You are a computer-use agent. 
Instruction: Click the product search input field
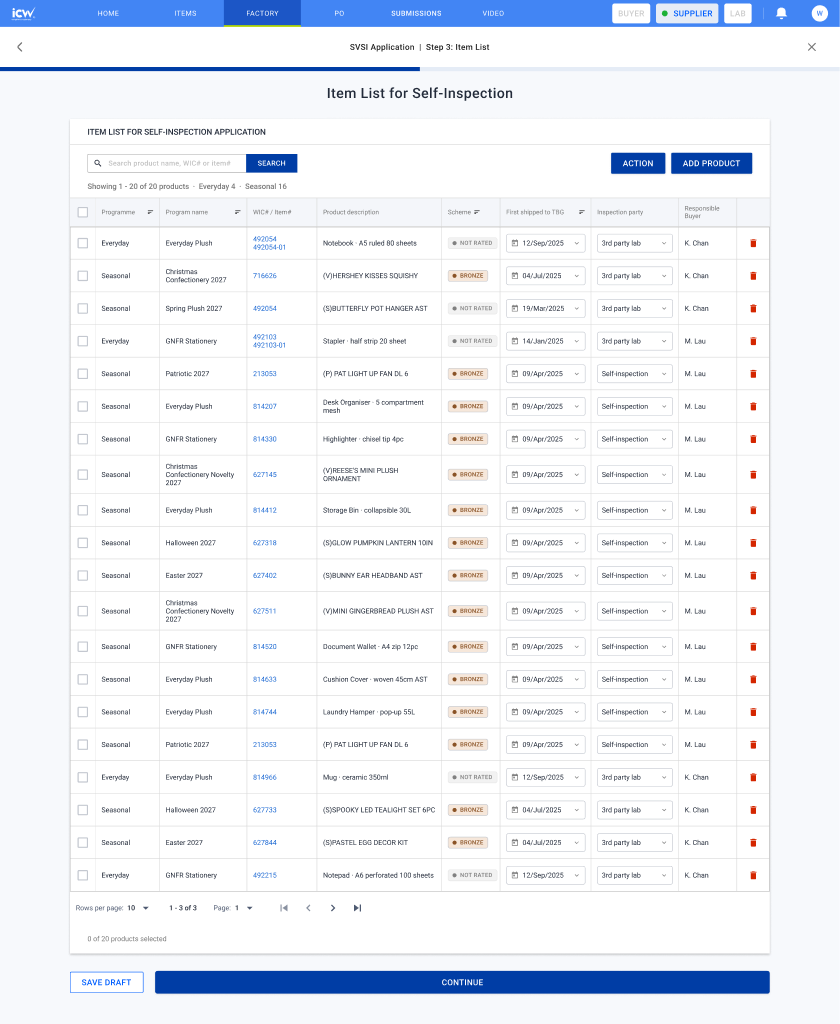click(167, 163)
